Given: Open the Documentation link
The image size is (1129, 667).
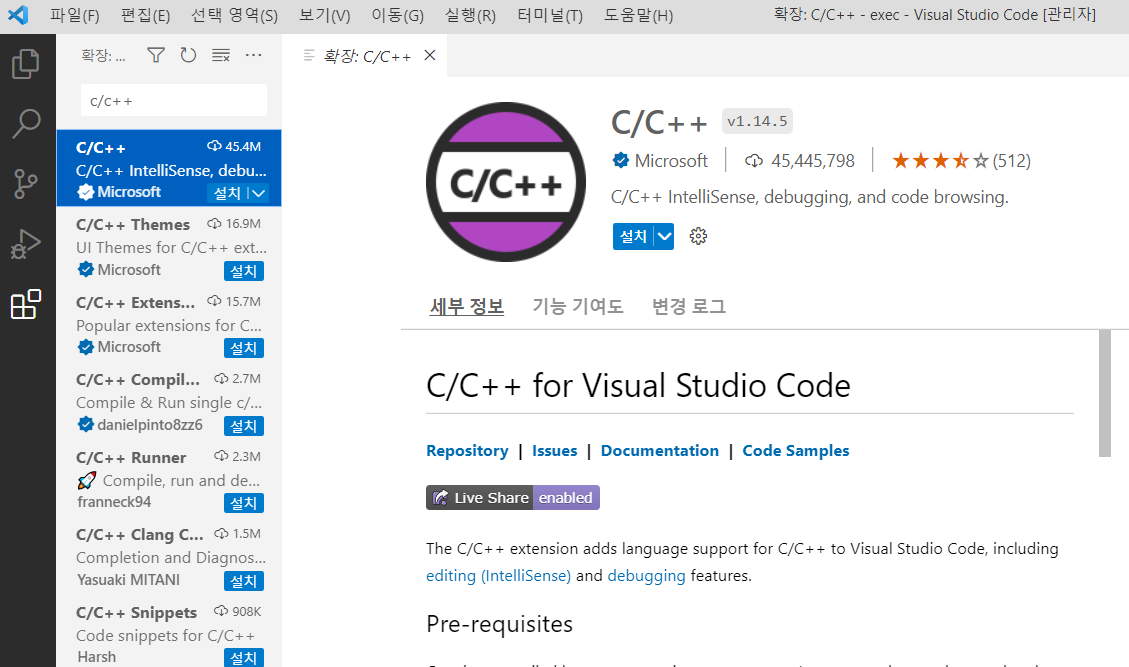Looking at the screenshot, I should [660, 450].
